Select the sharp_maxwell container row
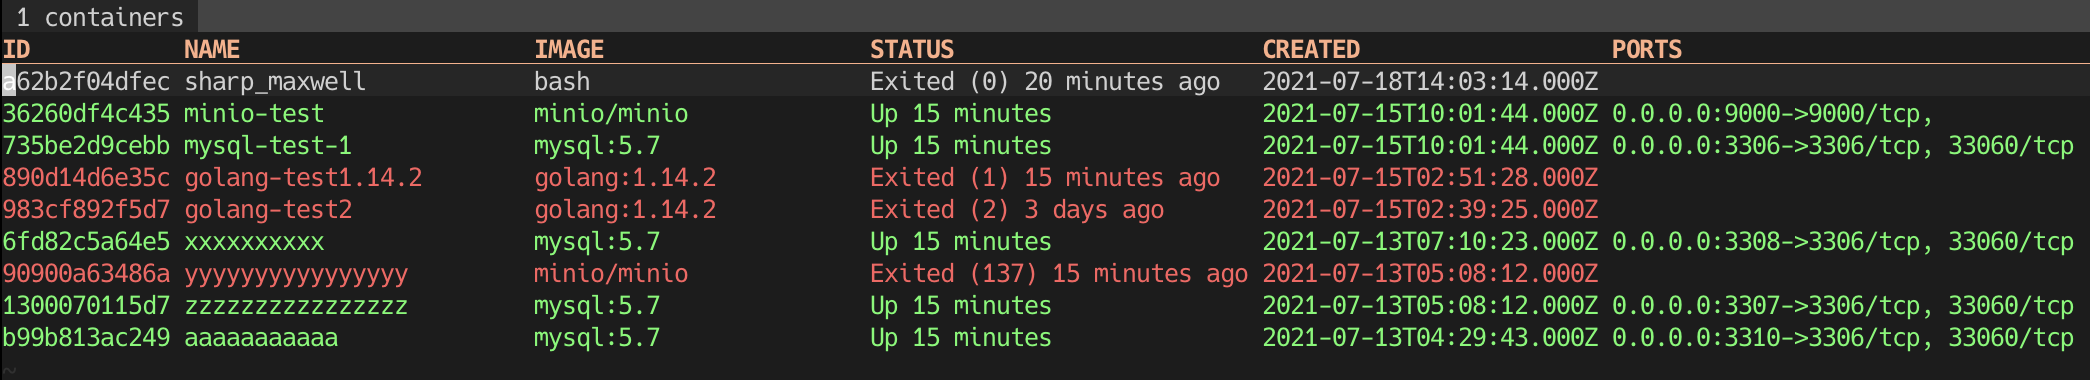Image resolution: width=2090 pixels, height=380 pixels. click(x=1045, y=81)
